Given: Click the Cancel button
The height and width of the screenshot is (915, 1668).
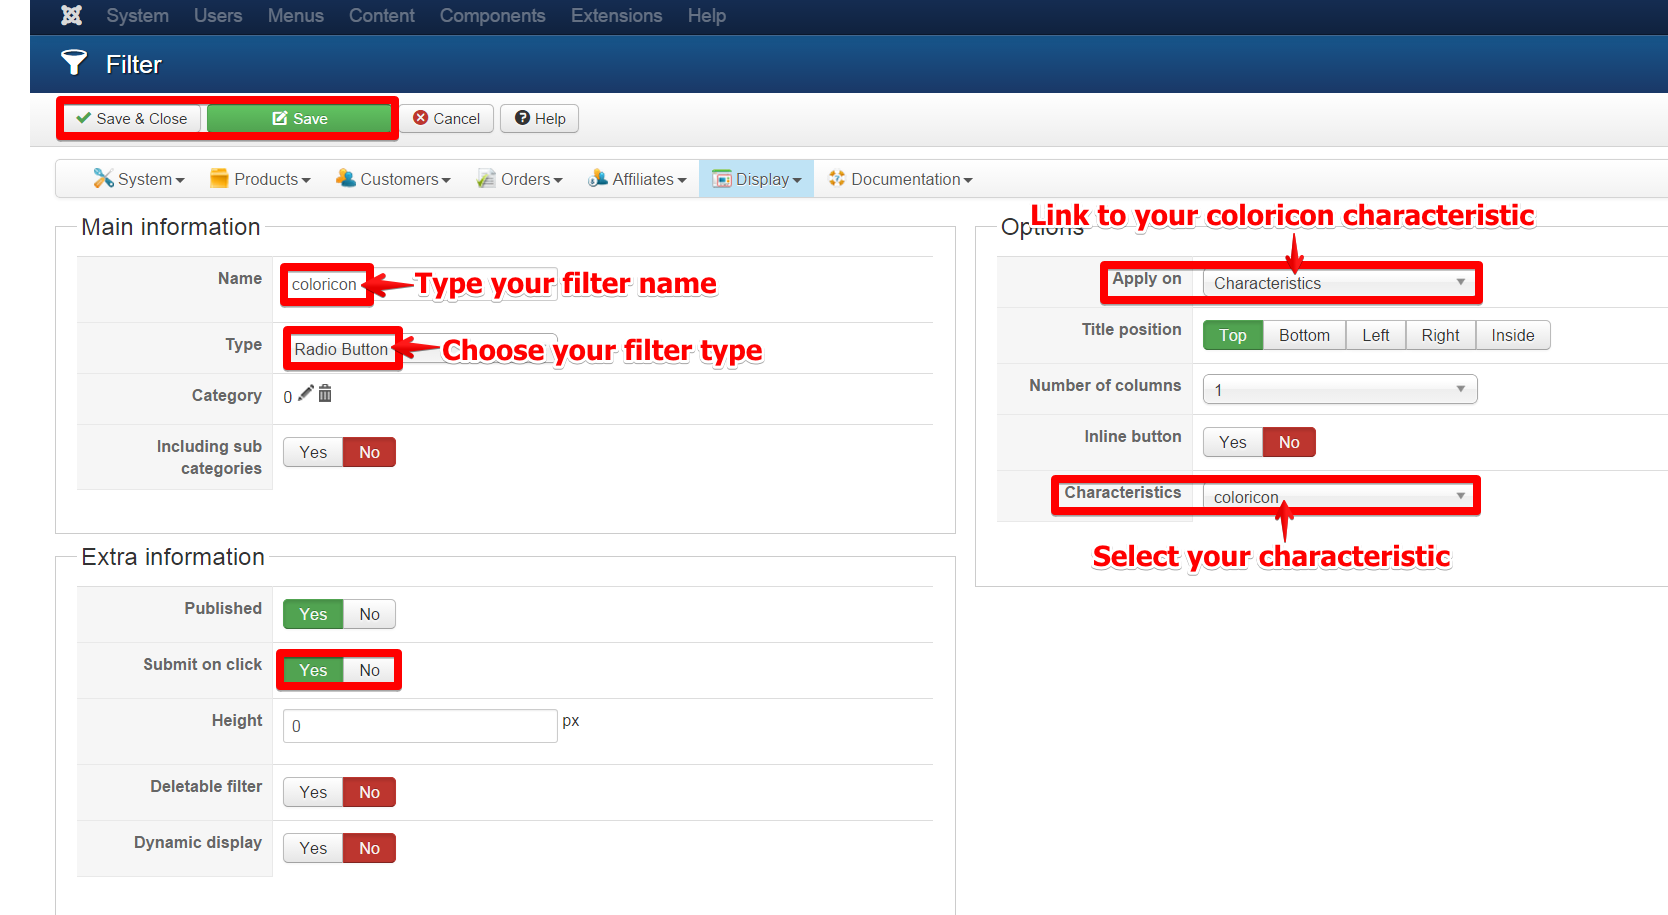Looking at the screenshot, I should [x=447, y=118].
